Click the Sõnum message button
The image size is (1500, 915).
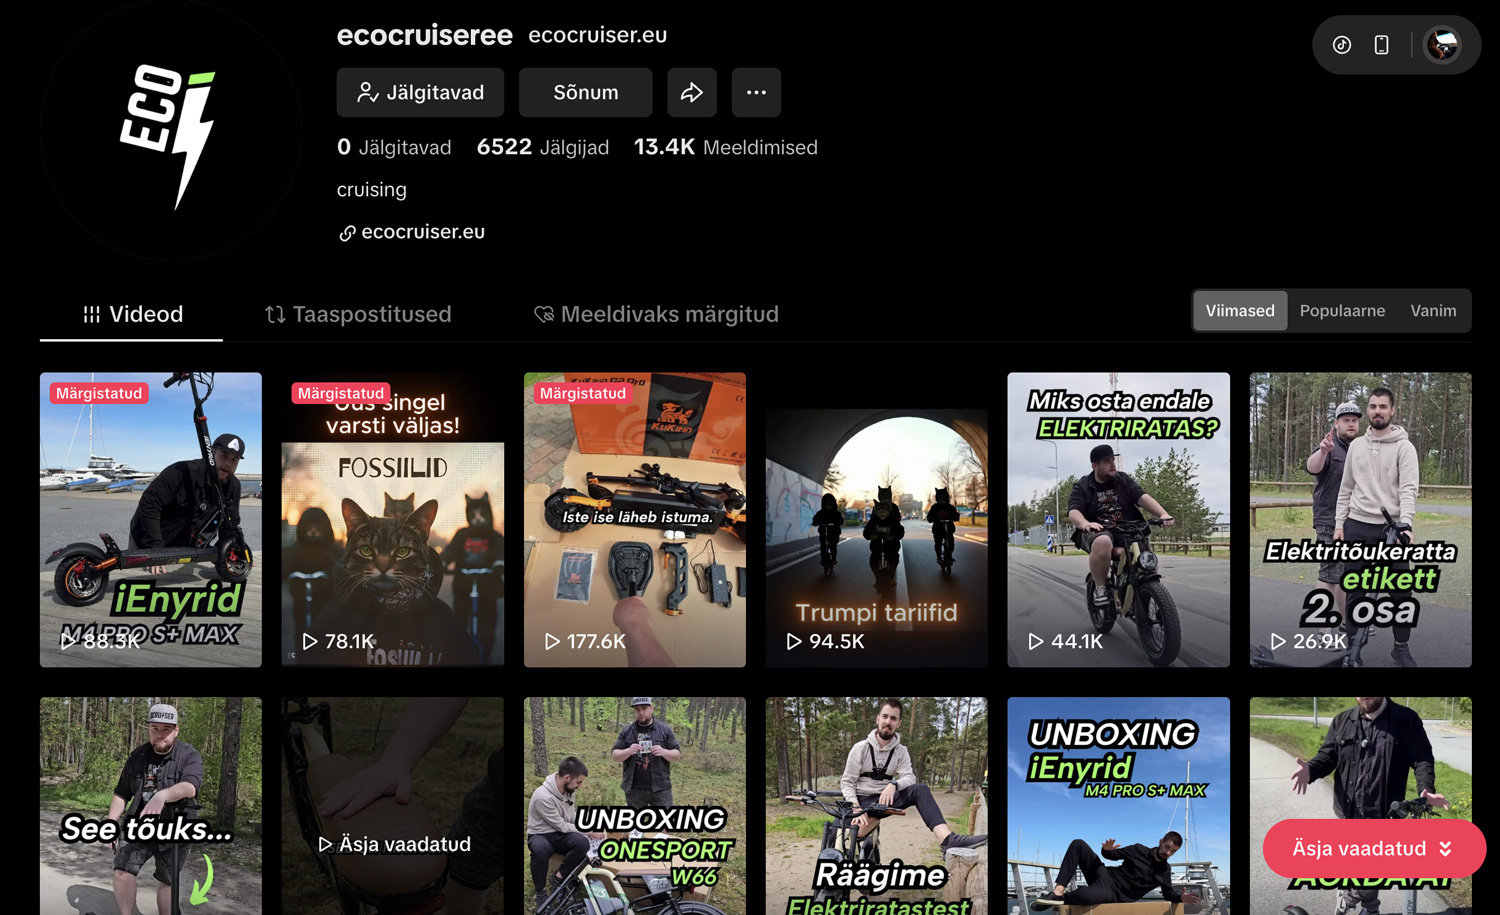click(x=586, y=93)
